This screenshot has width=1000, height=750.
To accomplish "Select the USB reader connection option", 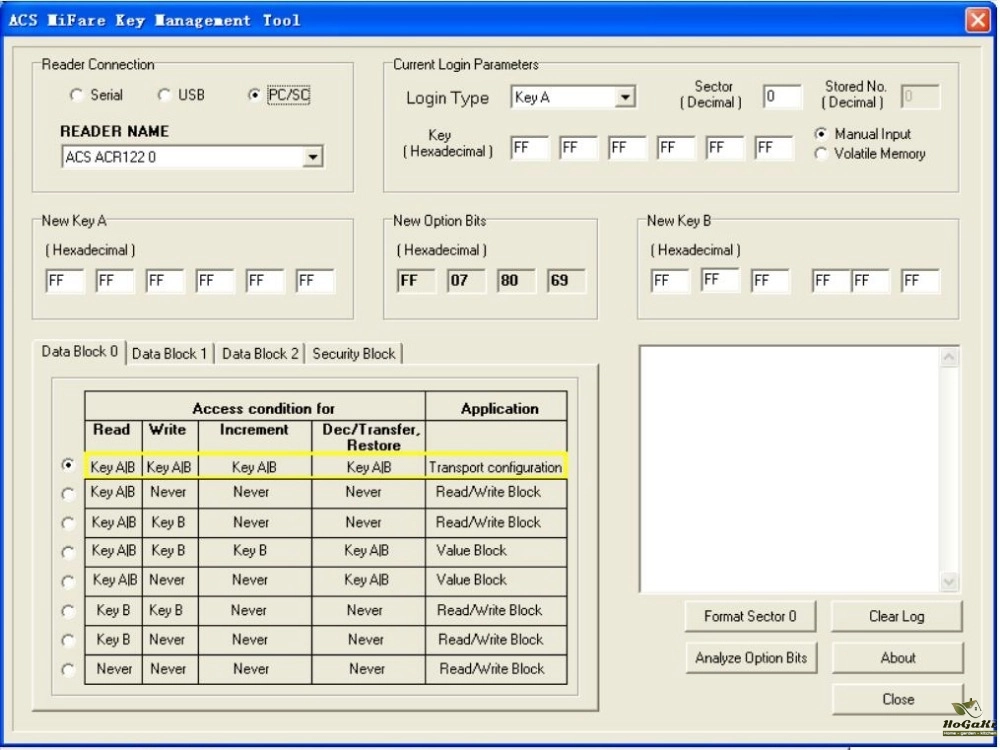I will 164,95.
